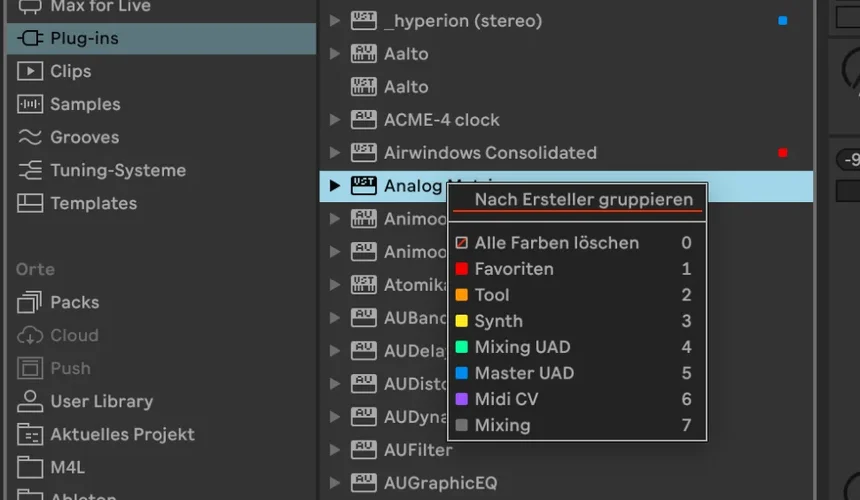Click the VST badge of Airwindows Consolidated
This screenshot has height=500, width=860.
[363, 152]
